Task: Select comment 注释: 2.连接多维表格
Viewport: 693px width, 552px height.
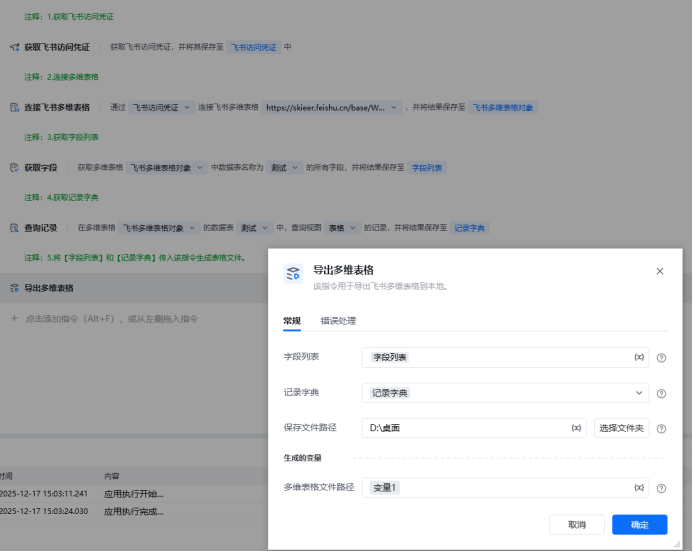Action: (61, 77)
